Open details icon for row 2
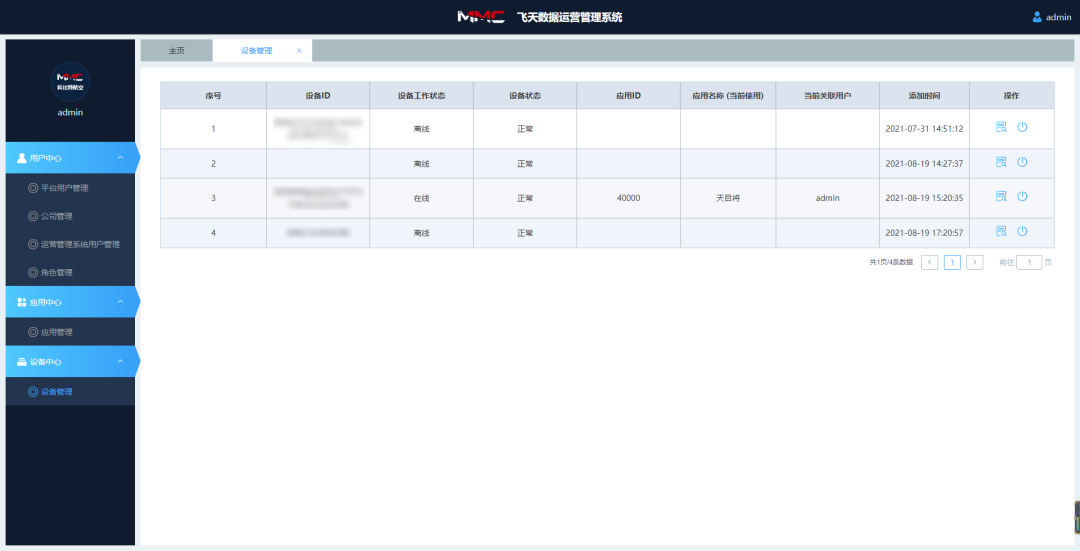Screen dimensions: 1080x551 click(x=1001, y=162)
